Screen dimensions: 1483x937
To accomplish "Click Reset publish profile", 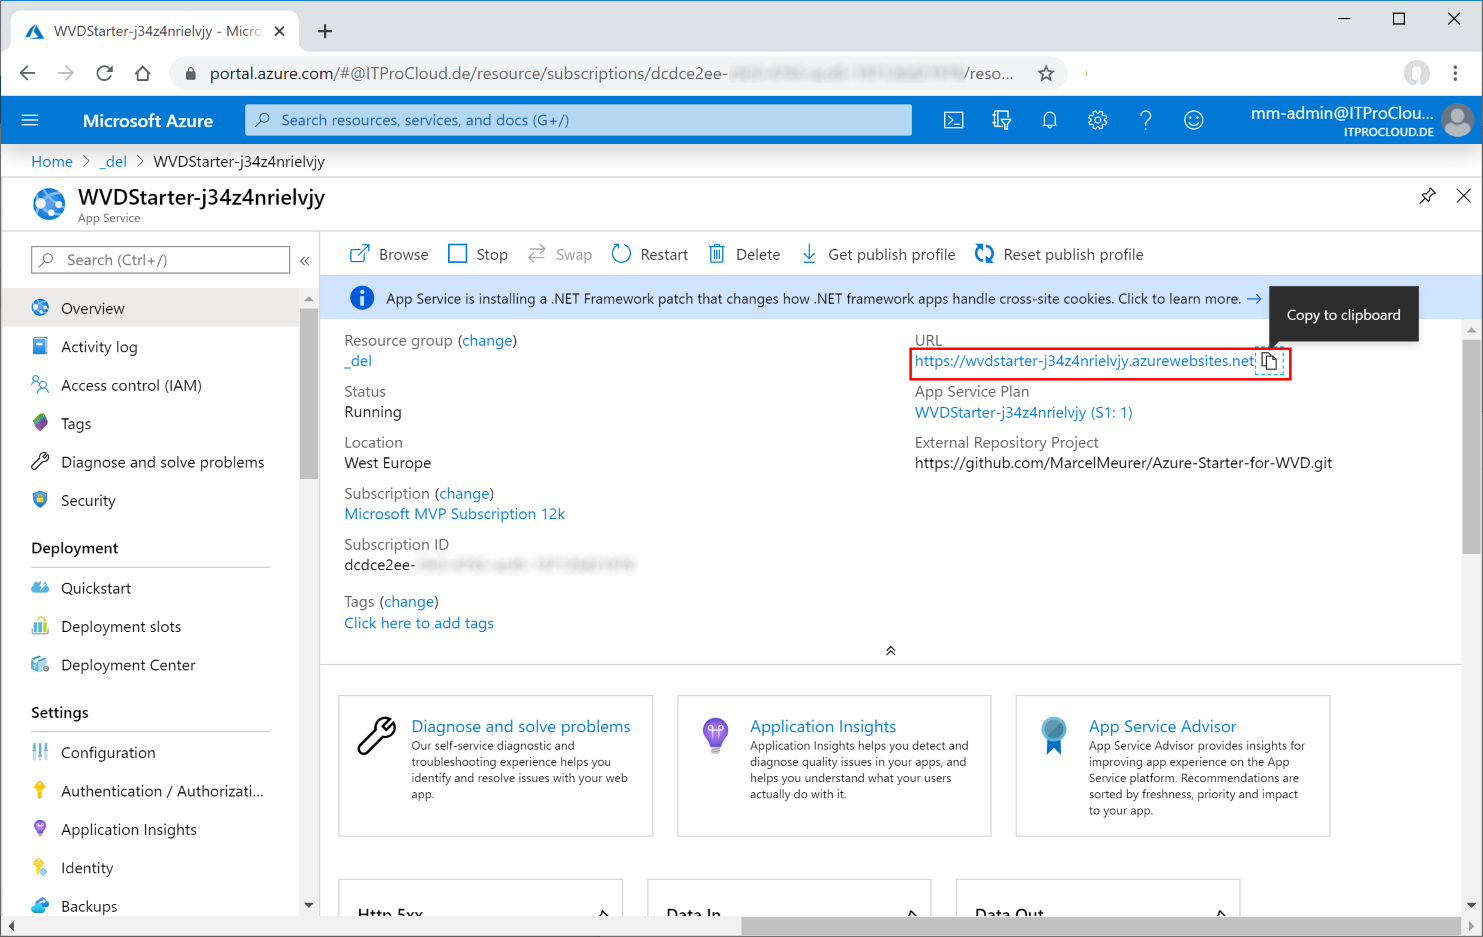I will click(1059, 254).
